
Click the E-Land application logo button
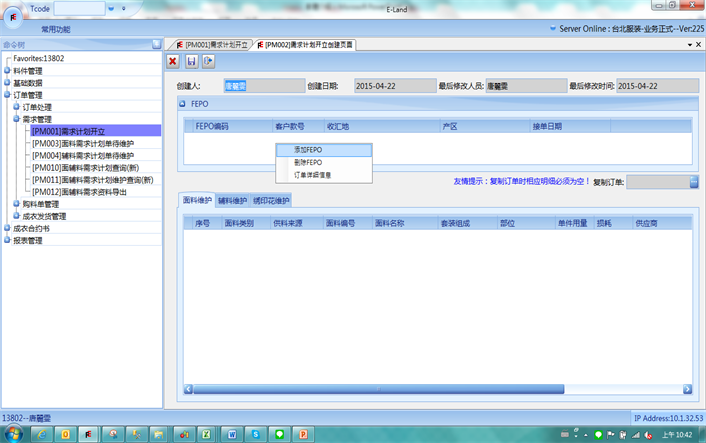point(14,17)
